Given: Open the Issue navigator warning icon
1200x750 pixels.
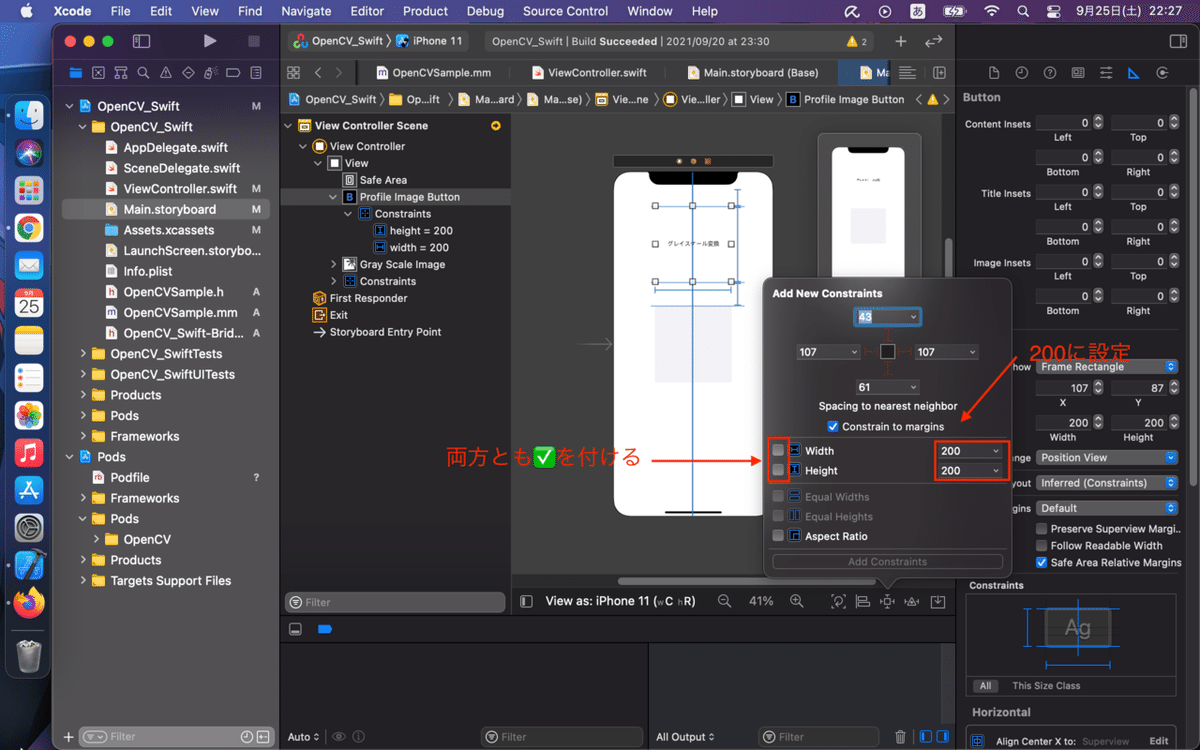Looking at the screenshot, I should (x=166, y=73).
